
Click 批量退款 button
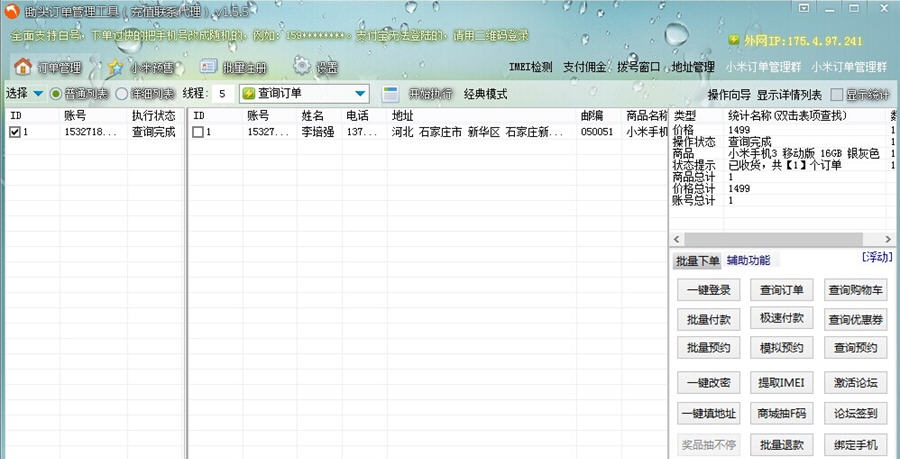781,445
